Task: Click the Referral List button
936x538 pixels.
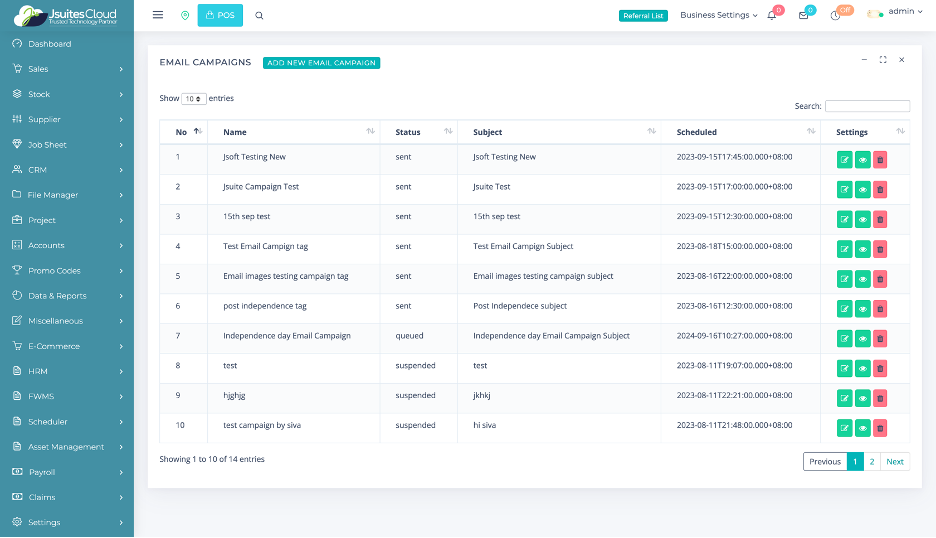Action: (x=643, y=16)
